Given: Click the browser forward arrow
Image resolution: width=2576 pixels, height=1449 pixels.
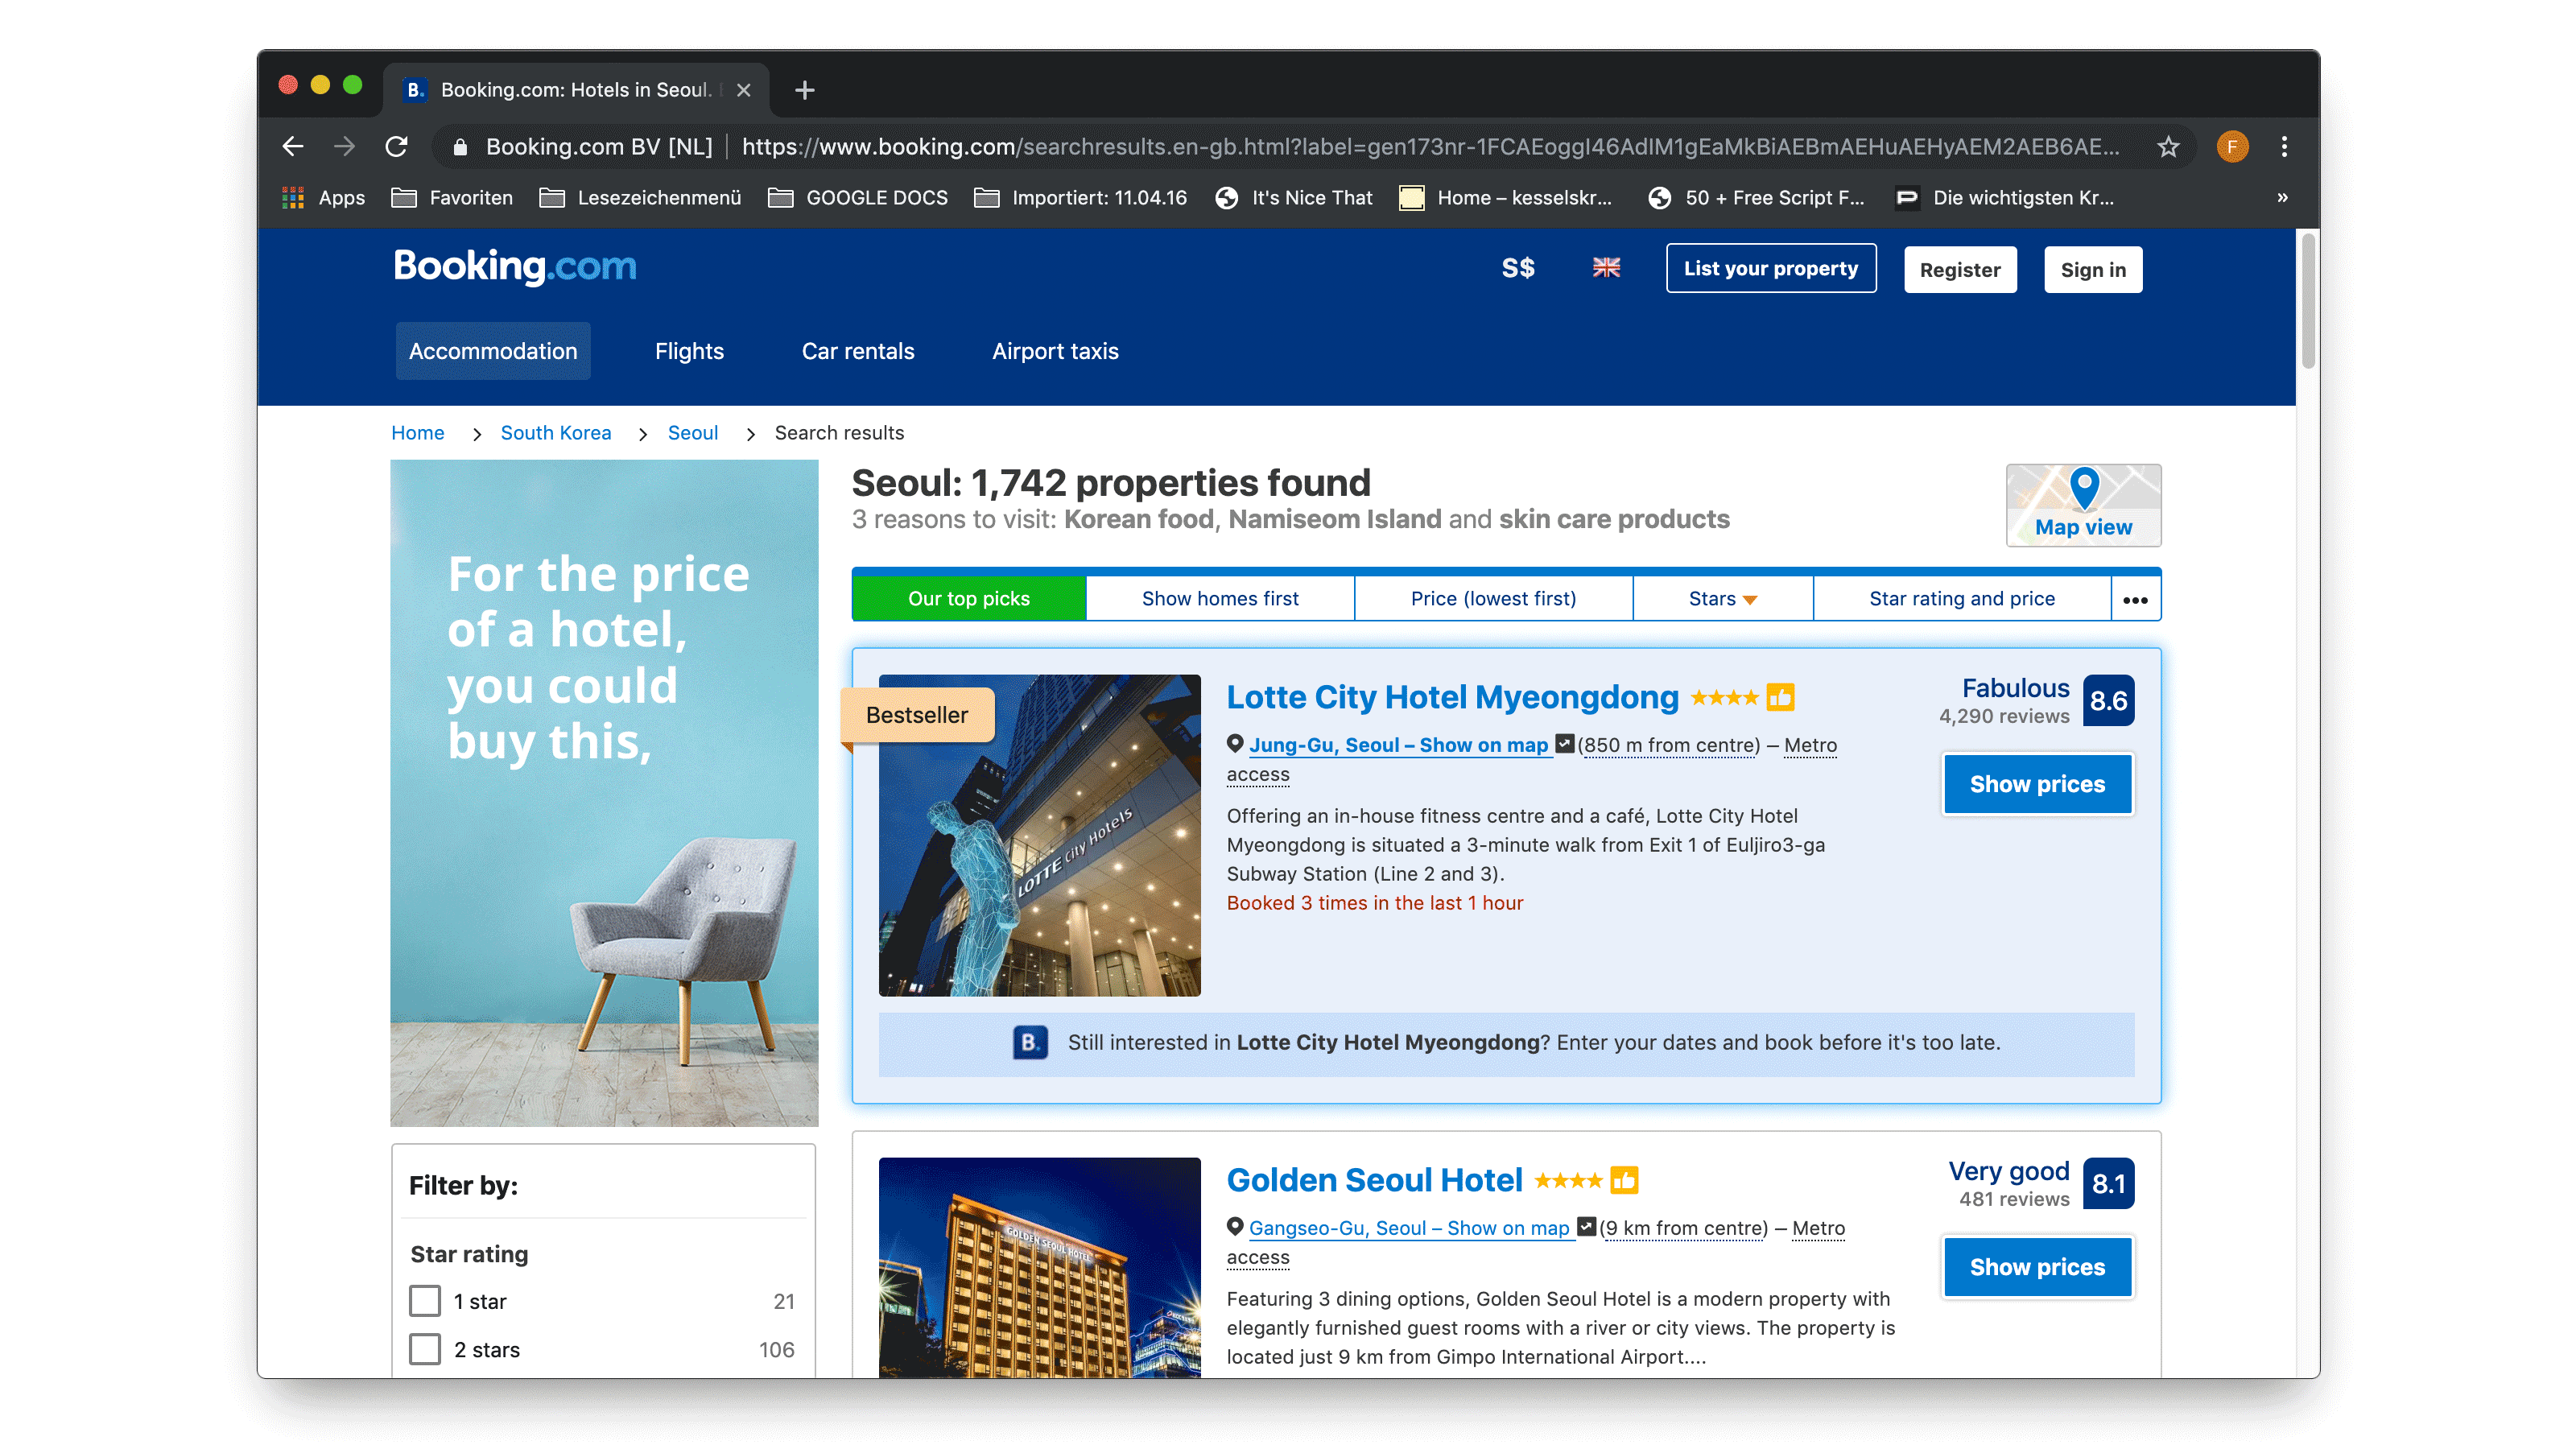Looking at the screenshot, I should 344,147.
